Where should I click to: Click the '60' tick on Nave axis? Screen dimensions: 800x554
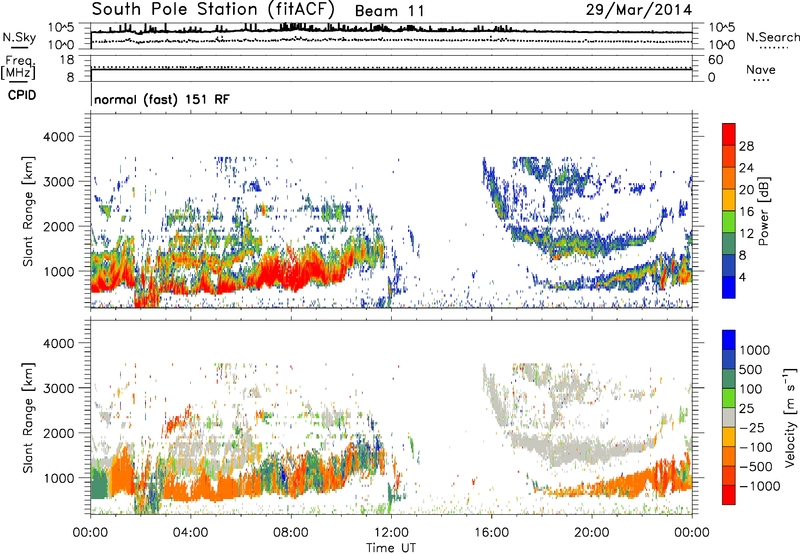coord(715,60)
